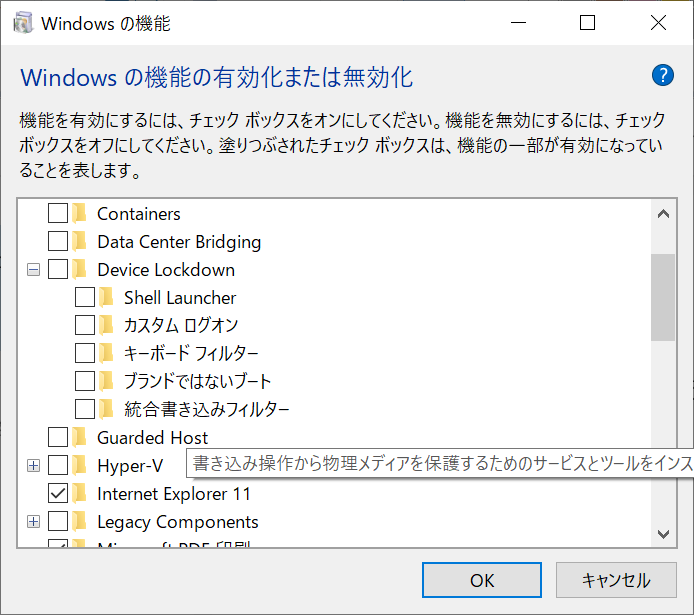Click the scrollbar up arrow
This screenshot has width=694, height=615.
pos(663,215)
